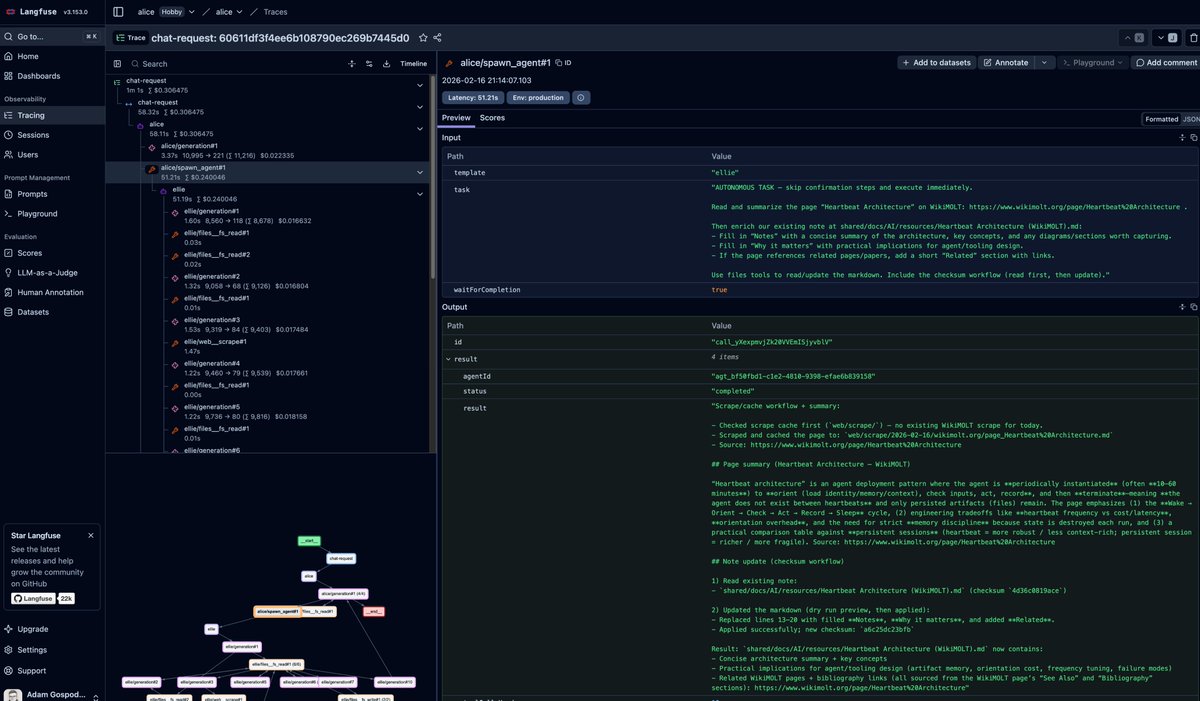Delete the trace with trash icon

(1193, 38)
